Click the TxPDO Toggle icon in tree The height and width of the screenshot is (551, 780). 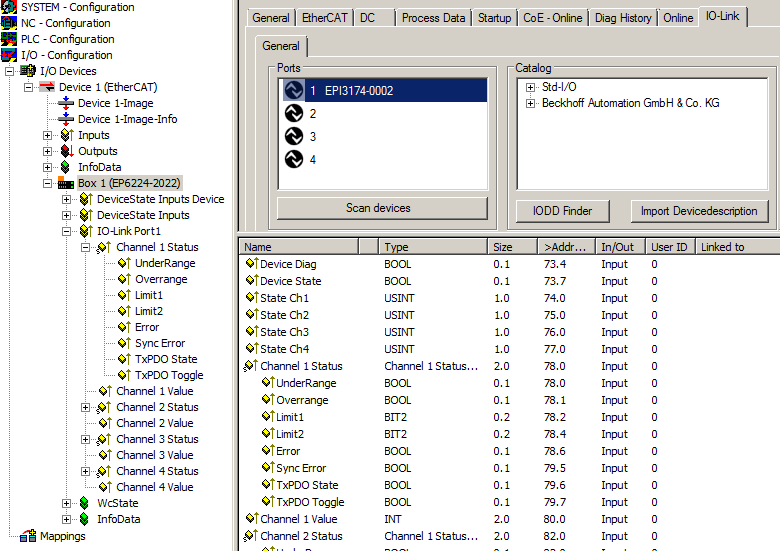[124, 374]
